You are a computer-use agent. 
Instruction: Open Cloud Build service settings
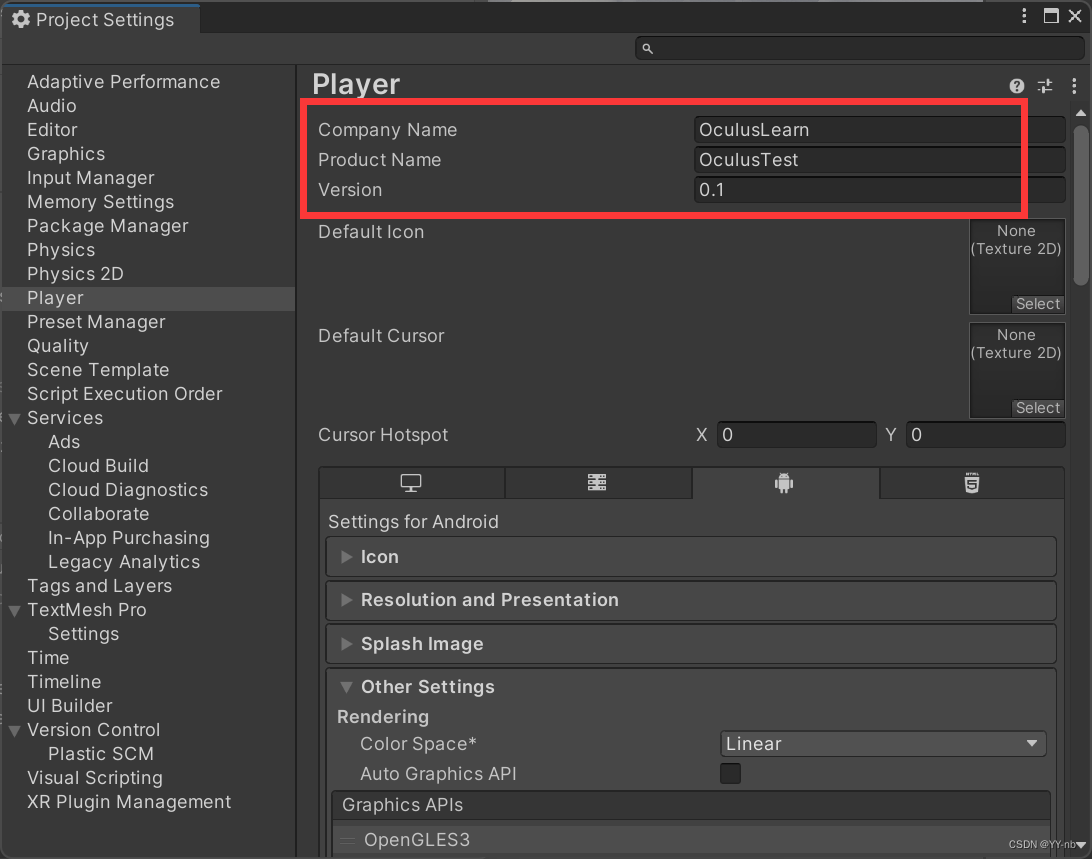[x=98, y=466]
